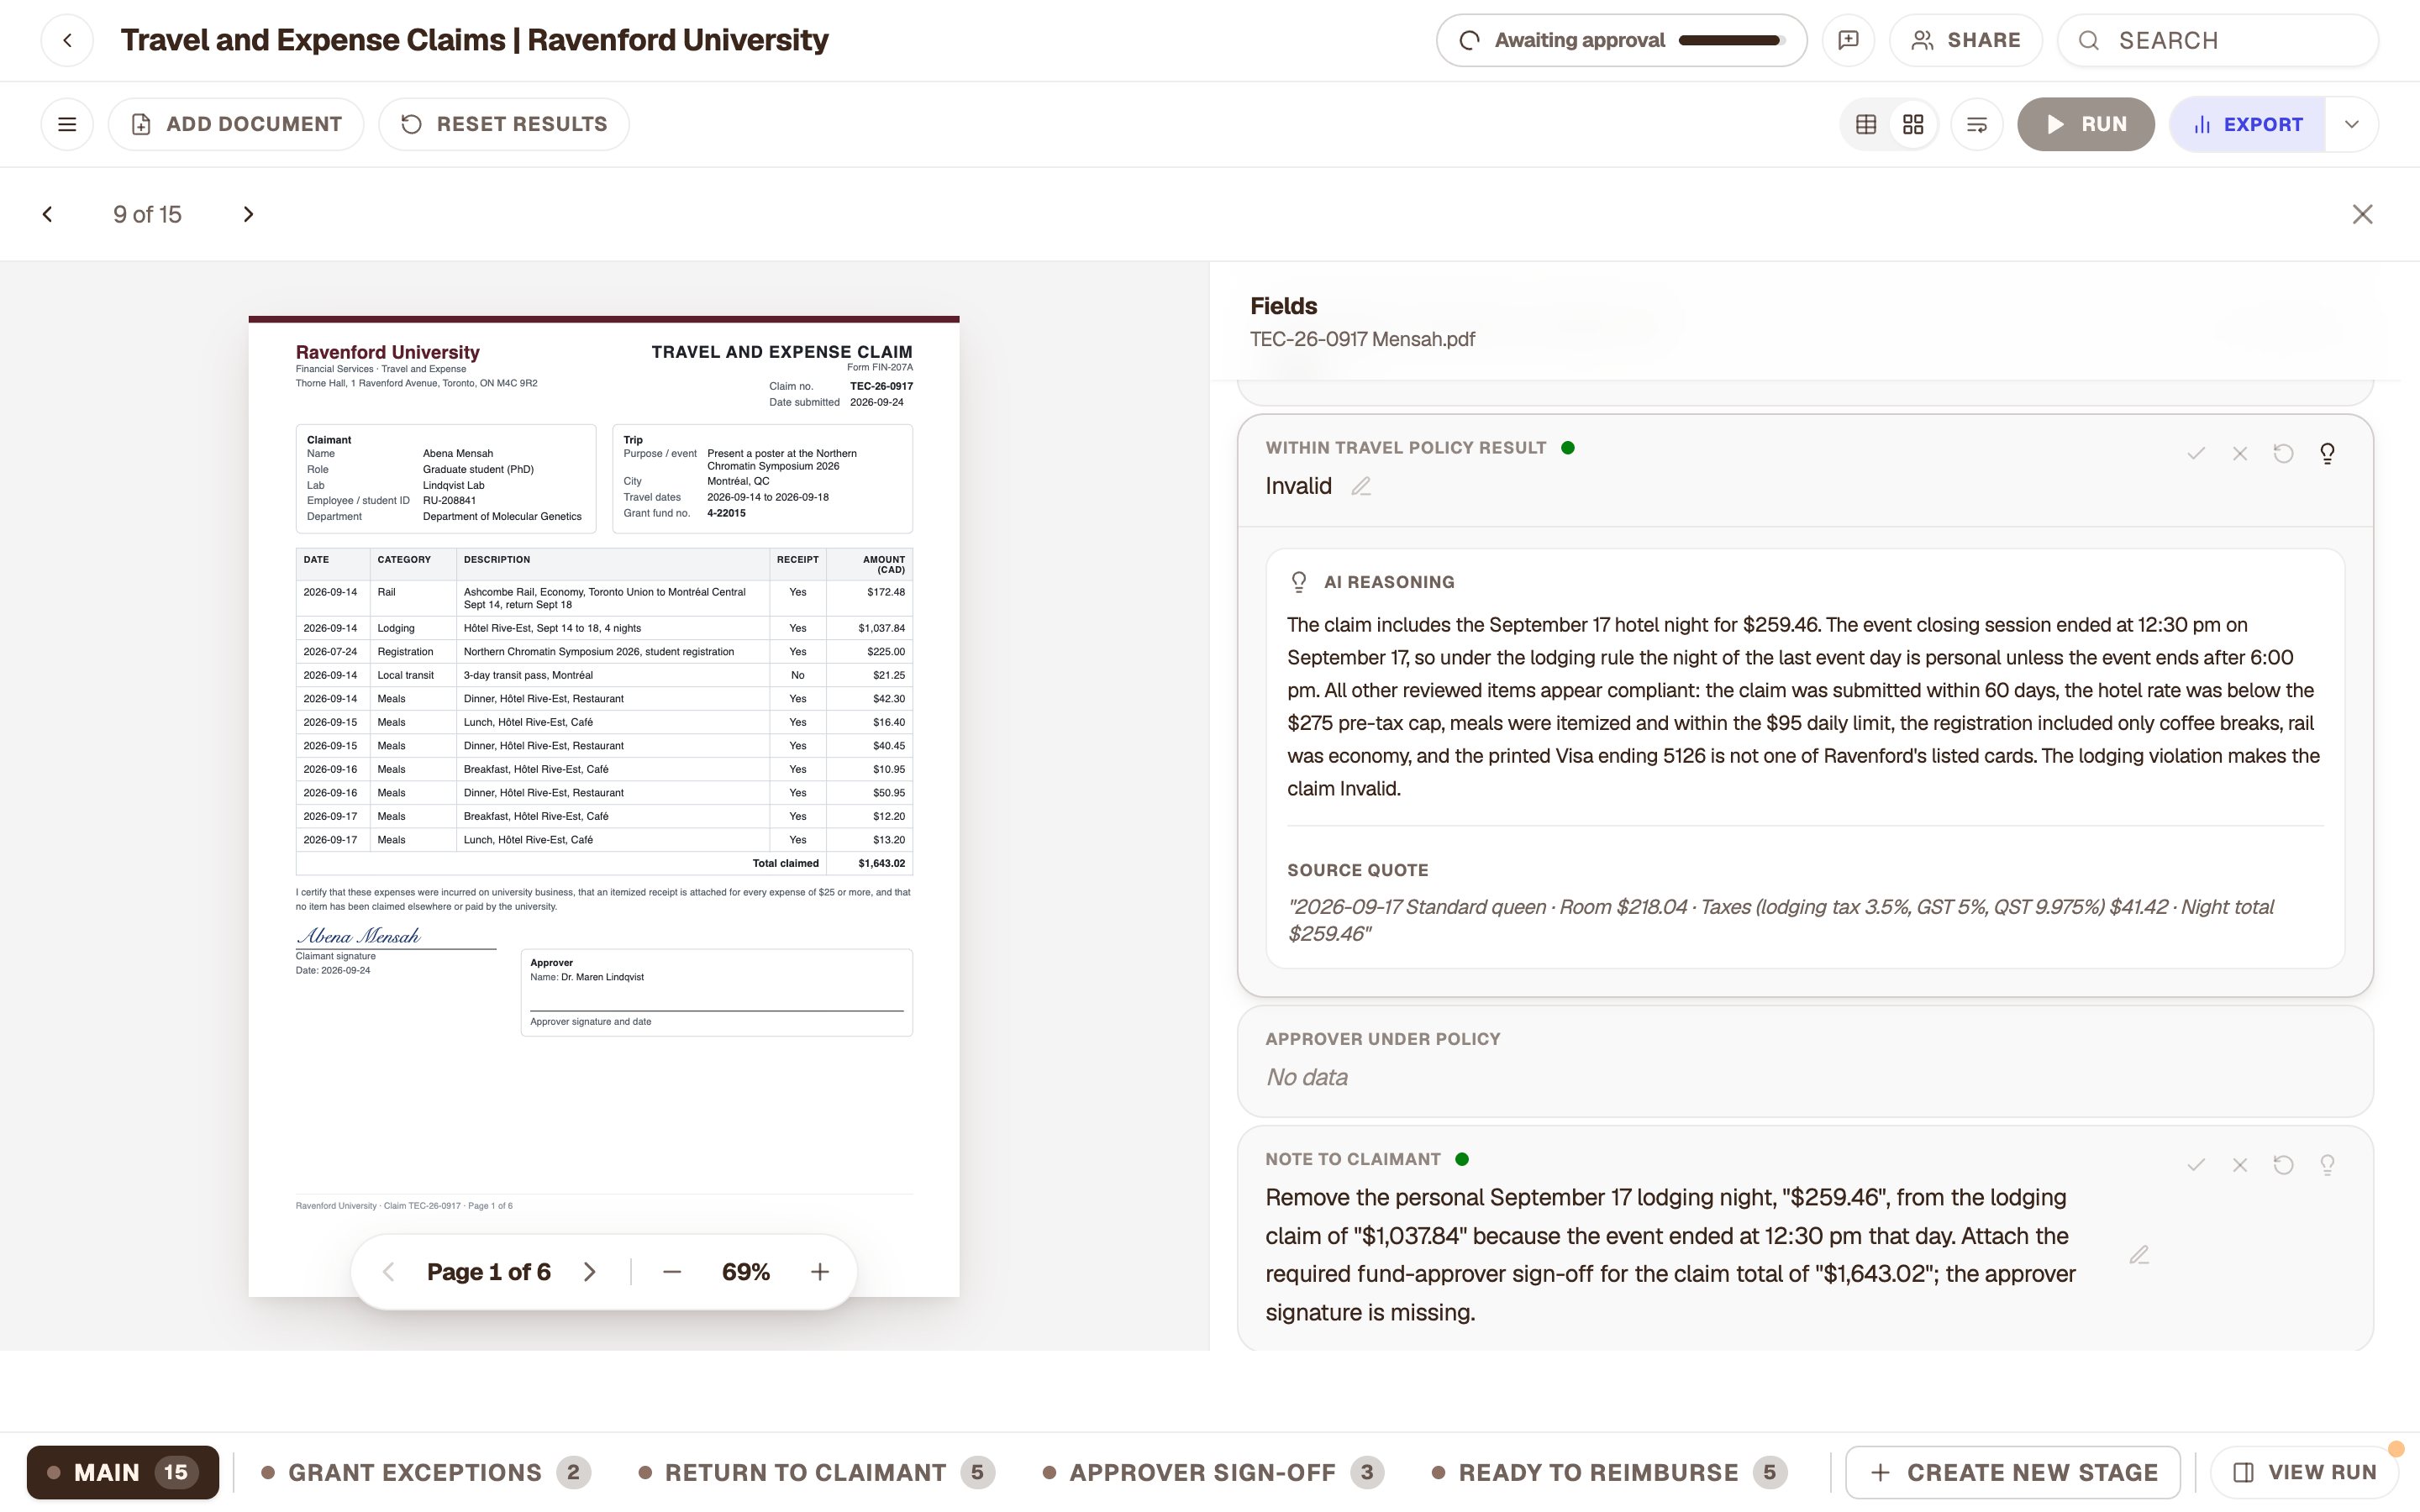Screen dimensions: 2420x1512
Task: Focus the Search field
Action: tap(2217, 40)
